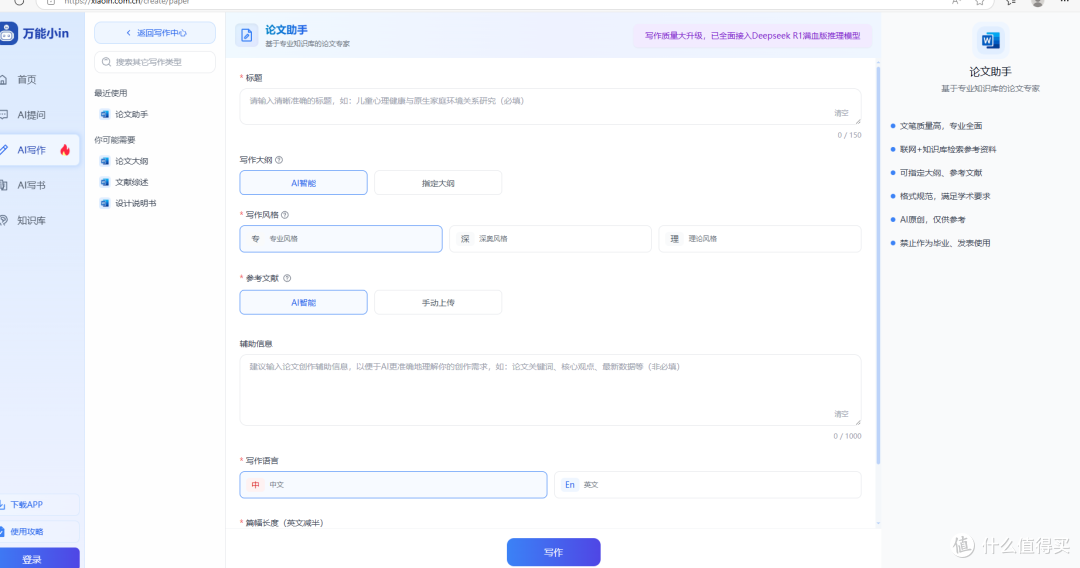This screenshot has height=568, width=1080.
Task: Click the AI写书 book icon
Action: click(x=3, y=185)
